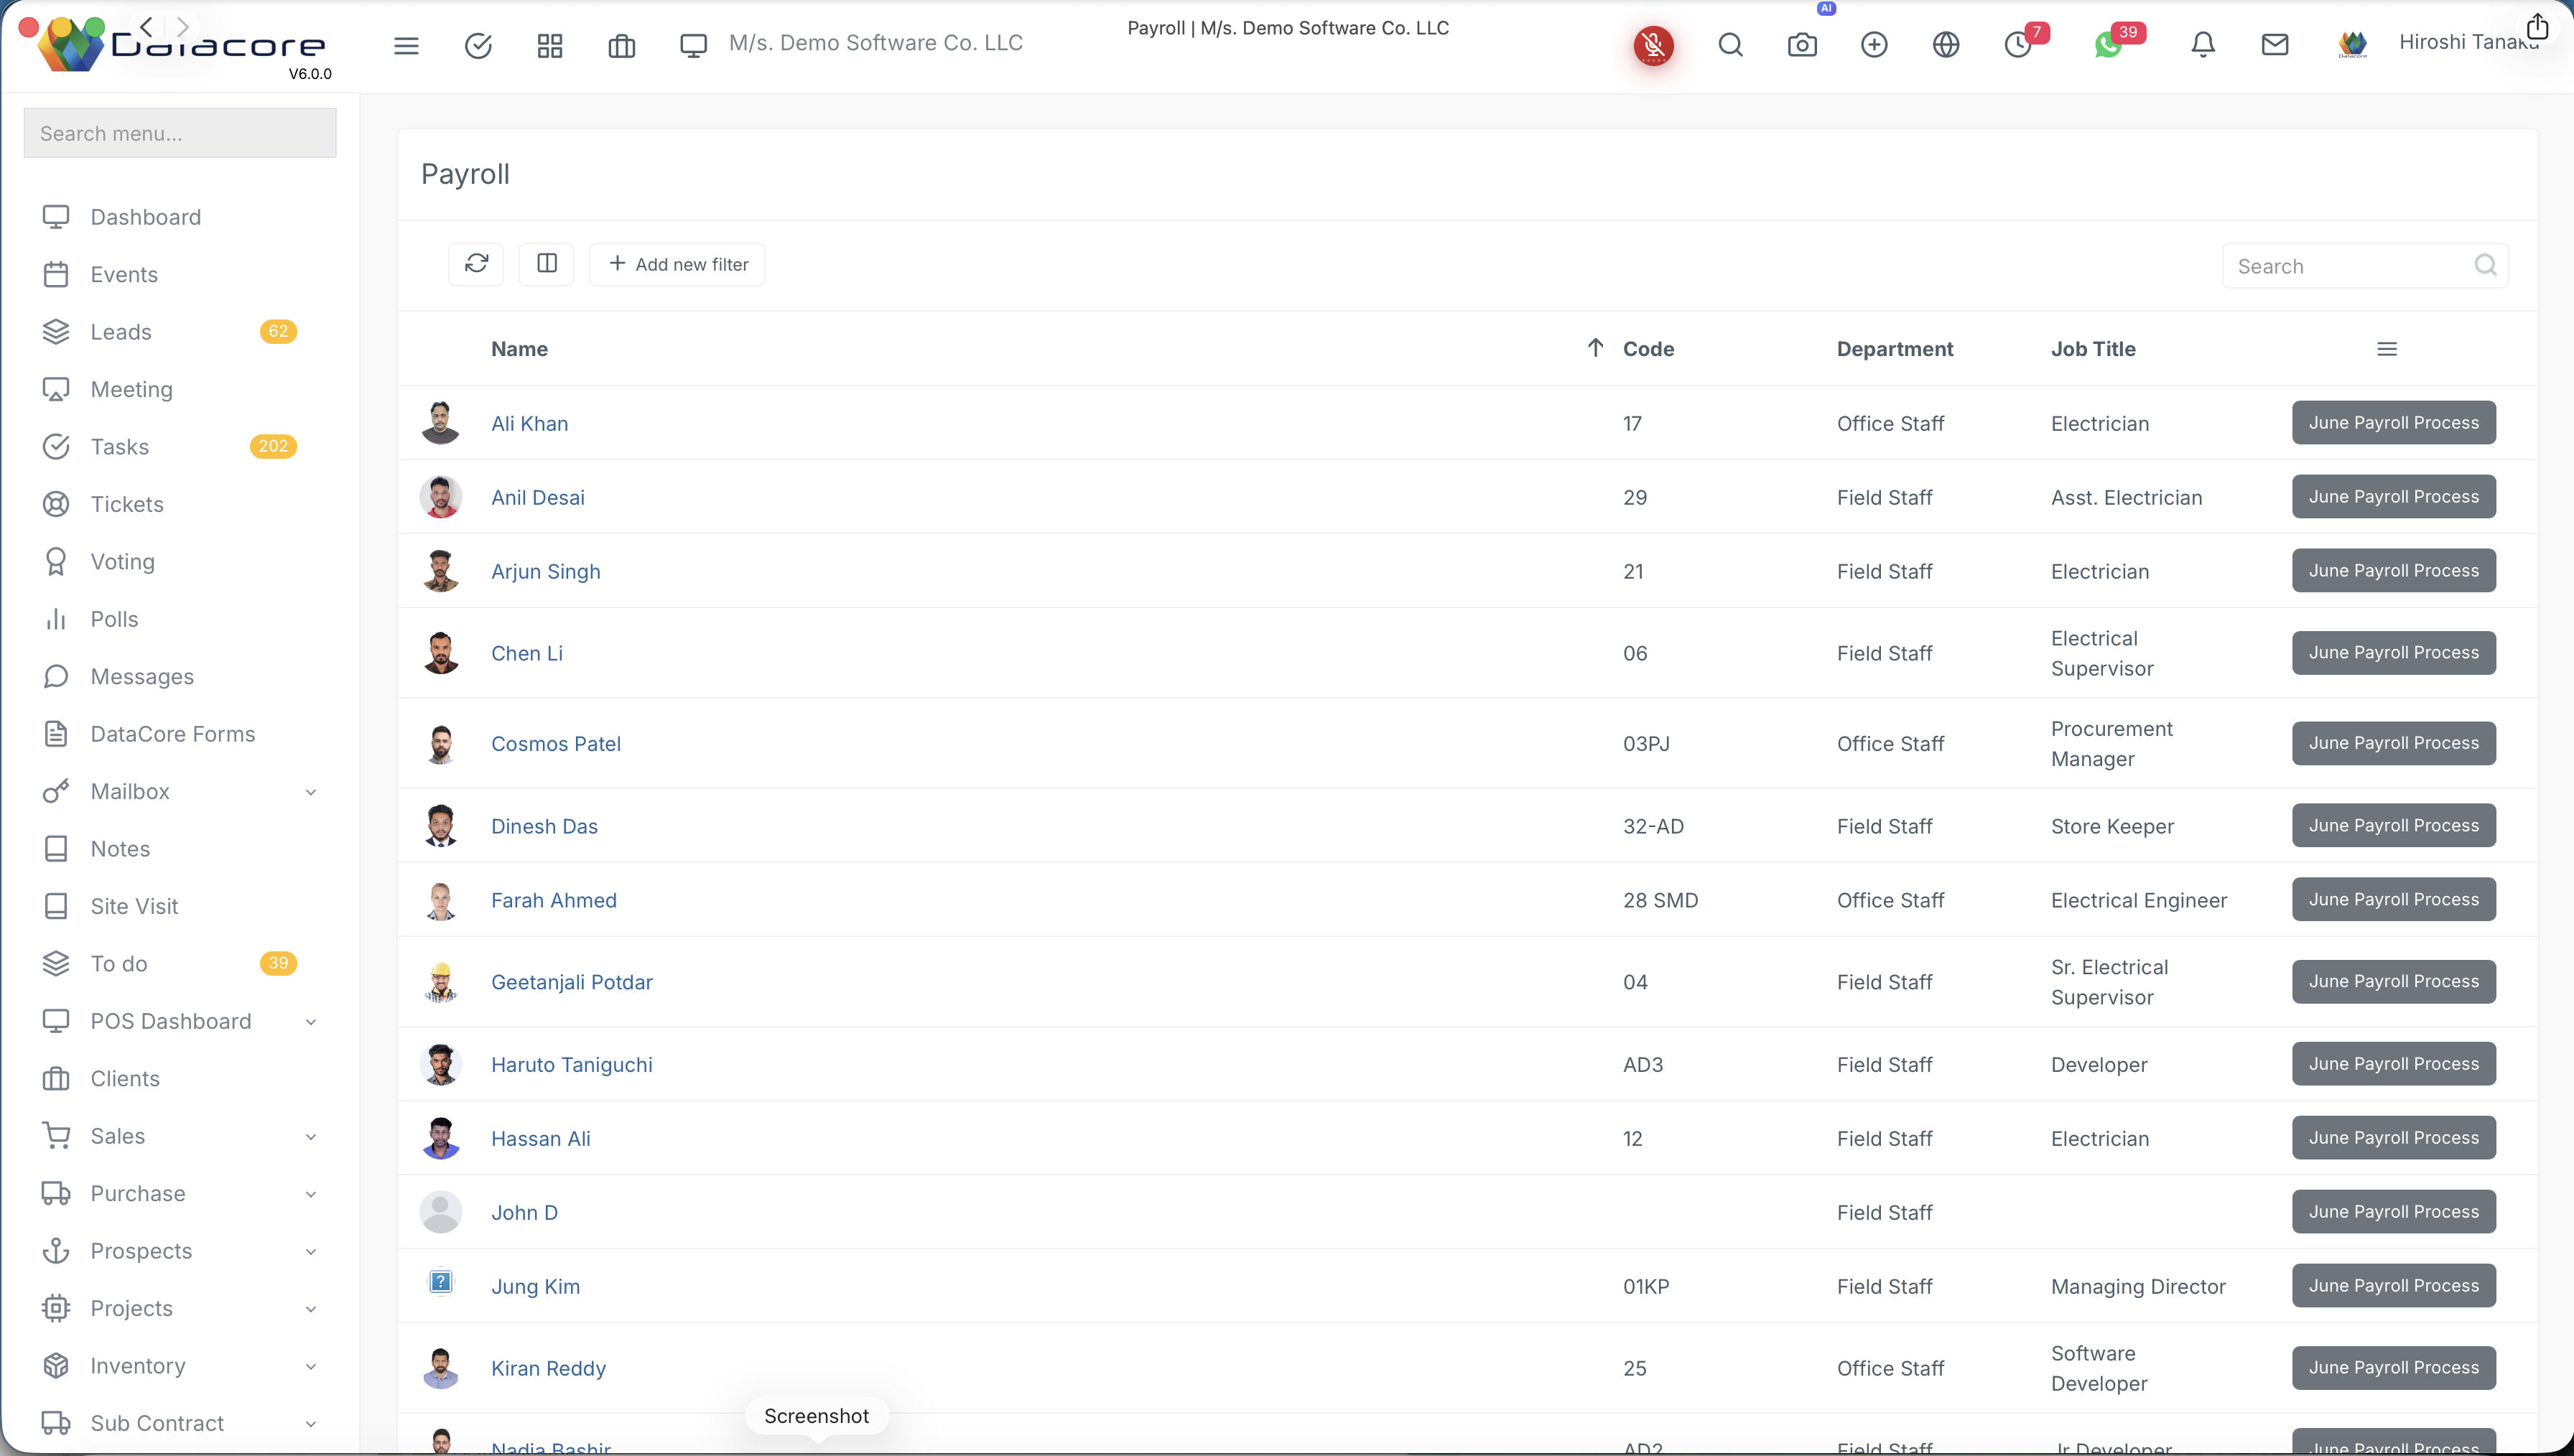Run June Payroll Process for John D

click(x=2394, y=1212)
